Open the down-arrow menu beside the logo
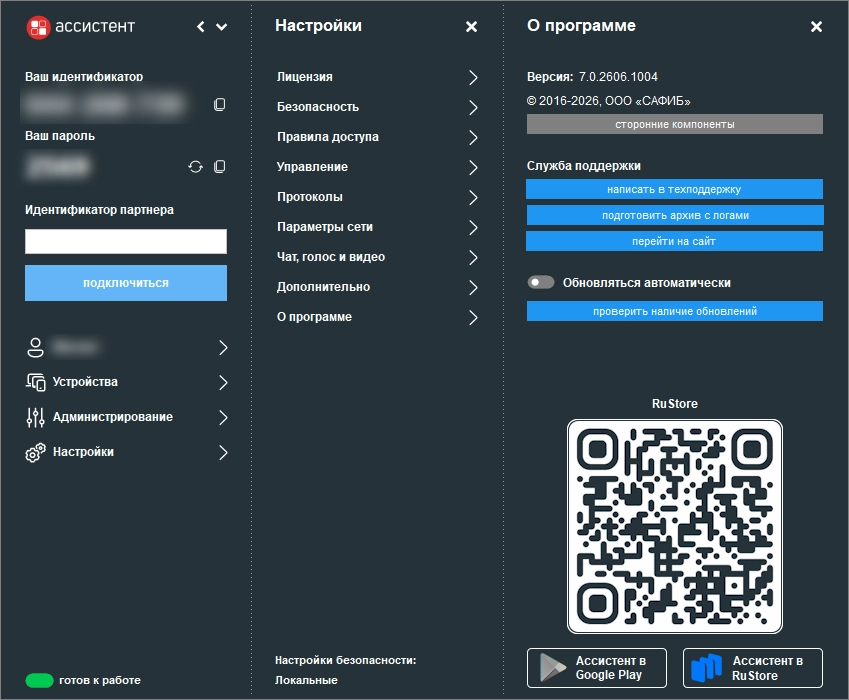Image resolution: width=849 pixels, height=700 pixels. (221, 27)
